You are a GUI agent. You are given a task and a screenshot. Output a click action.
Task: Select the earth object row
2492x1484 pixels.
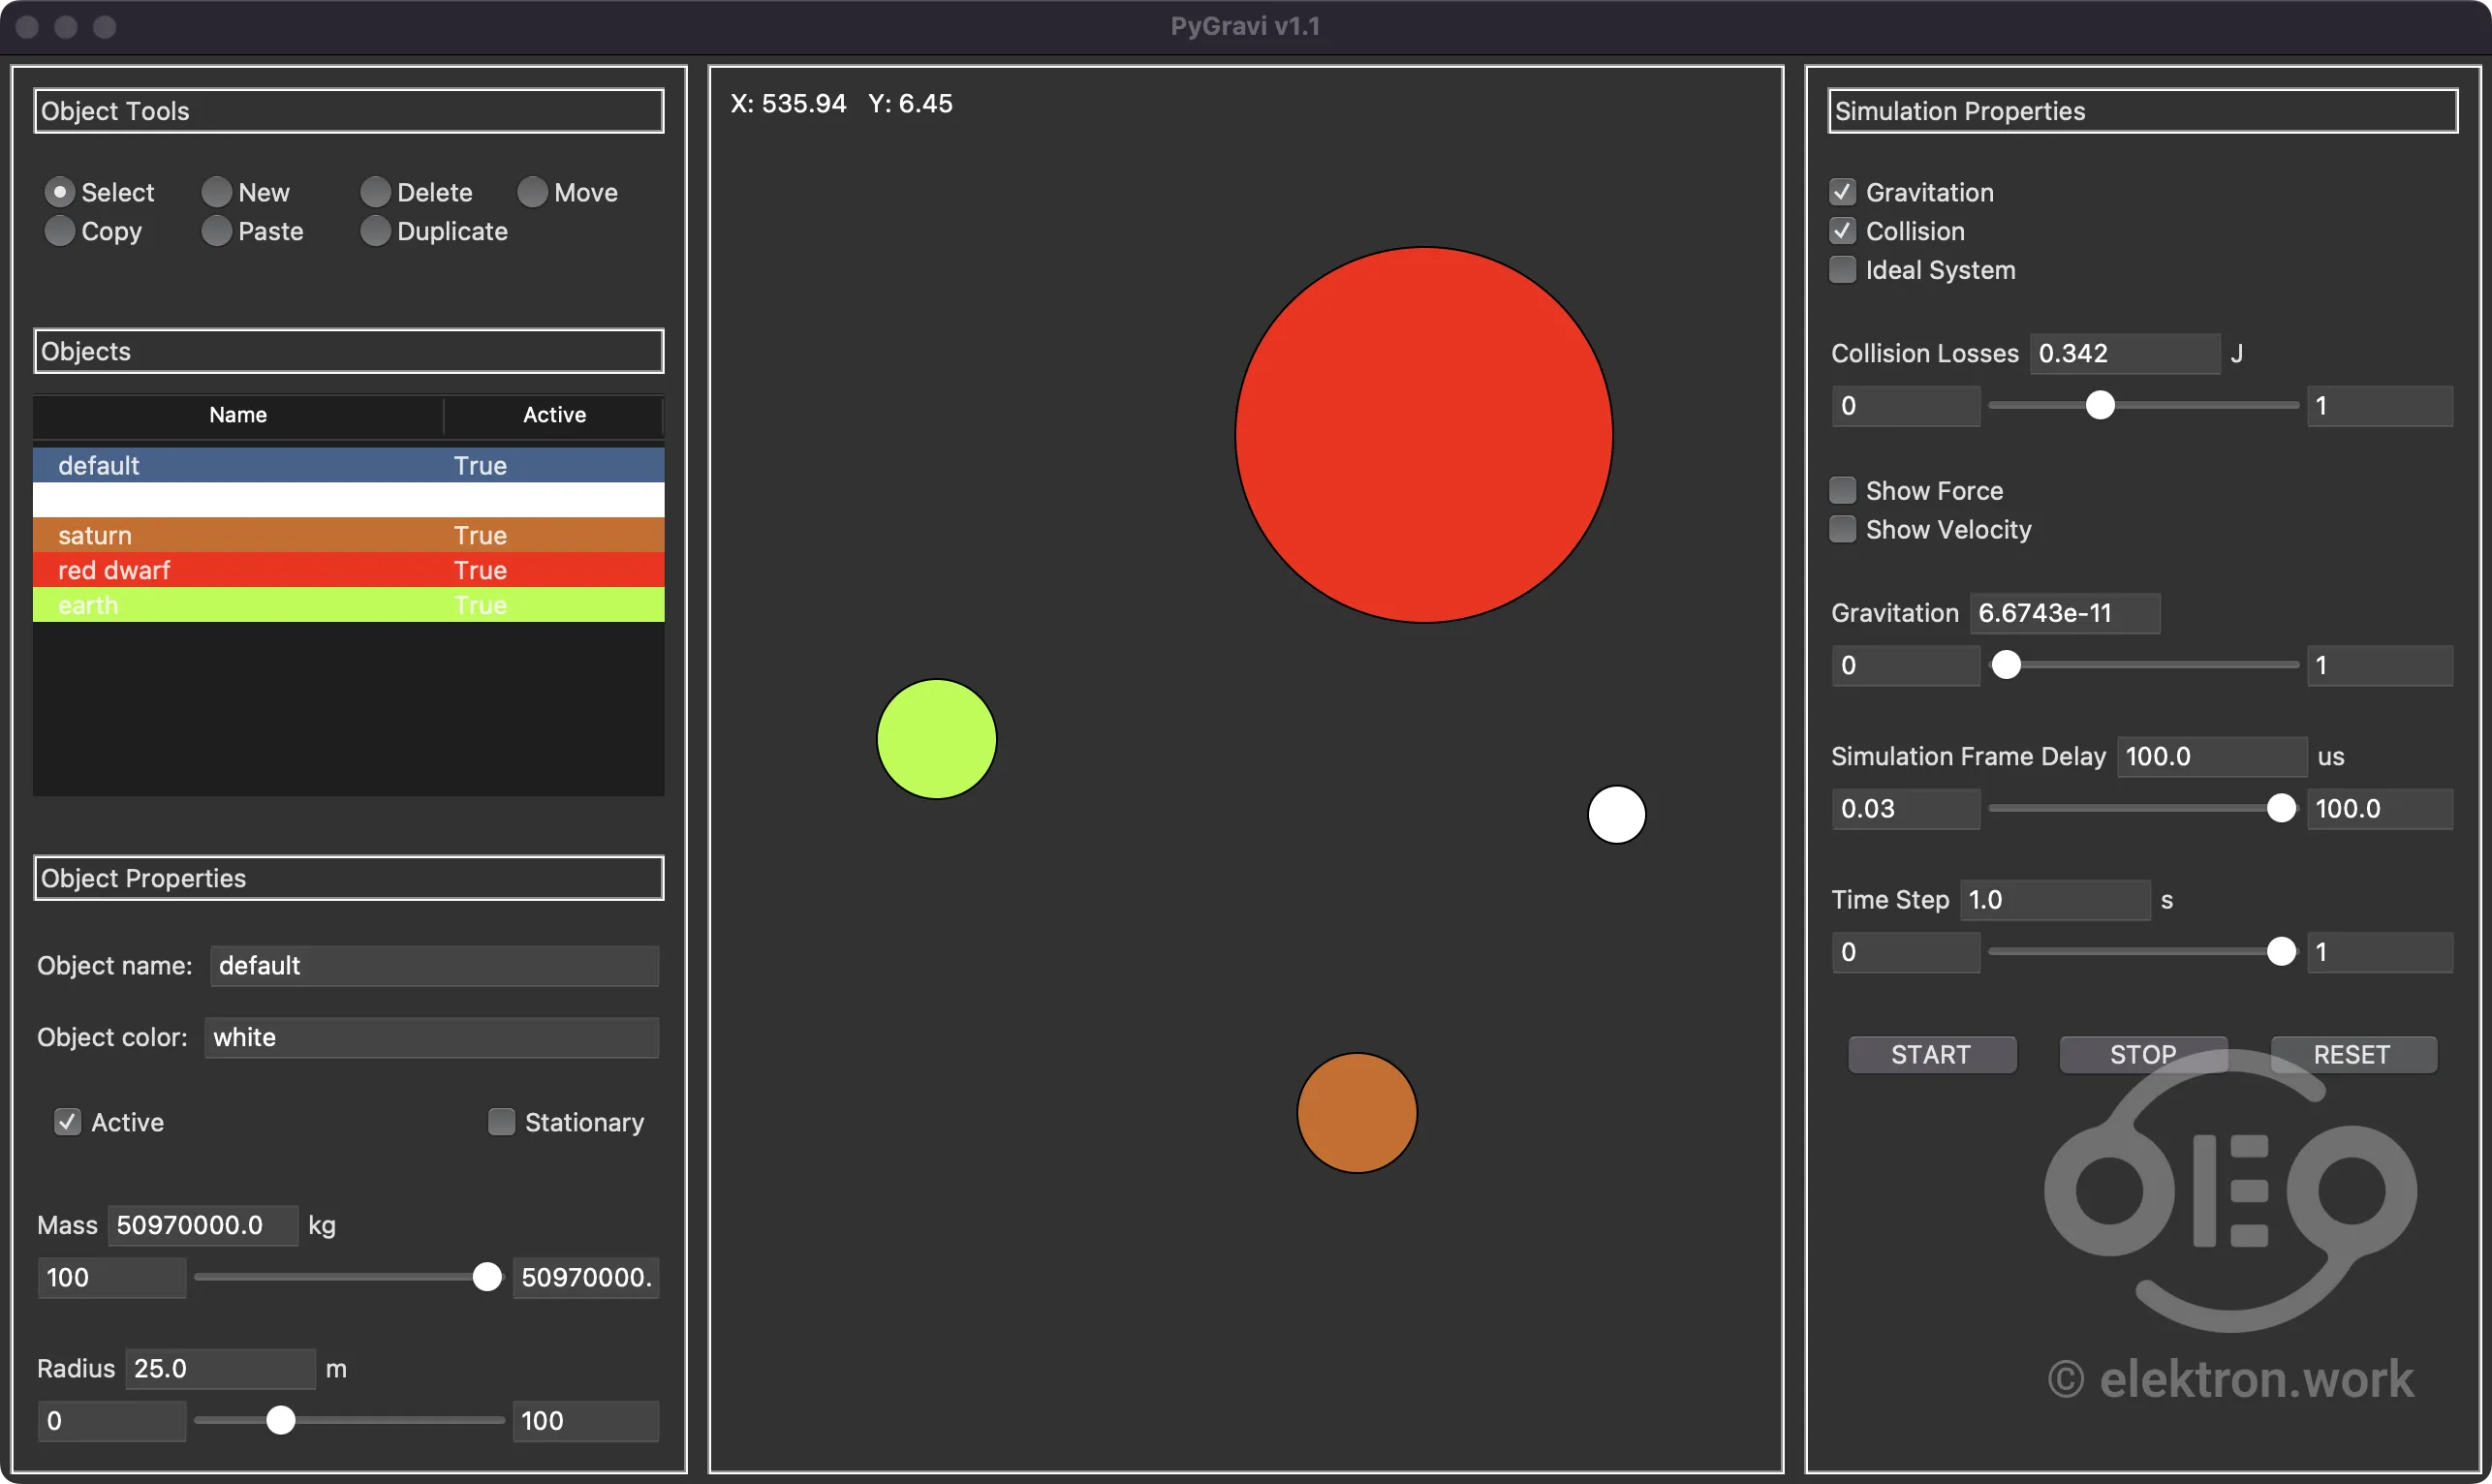pos(348,605)
